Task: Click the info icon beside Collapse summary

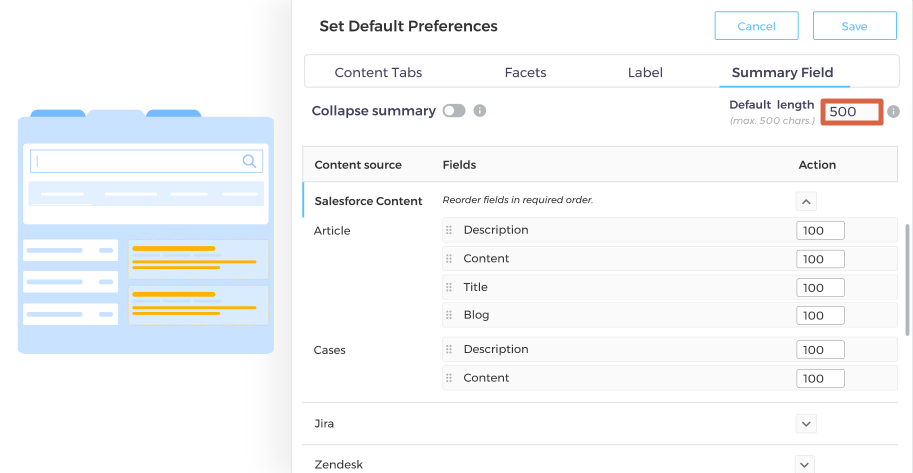Action: (x=480, y=111)
